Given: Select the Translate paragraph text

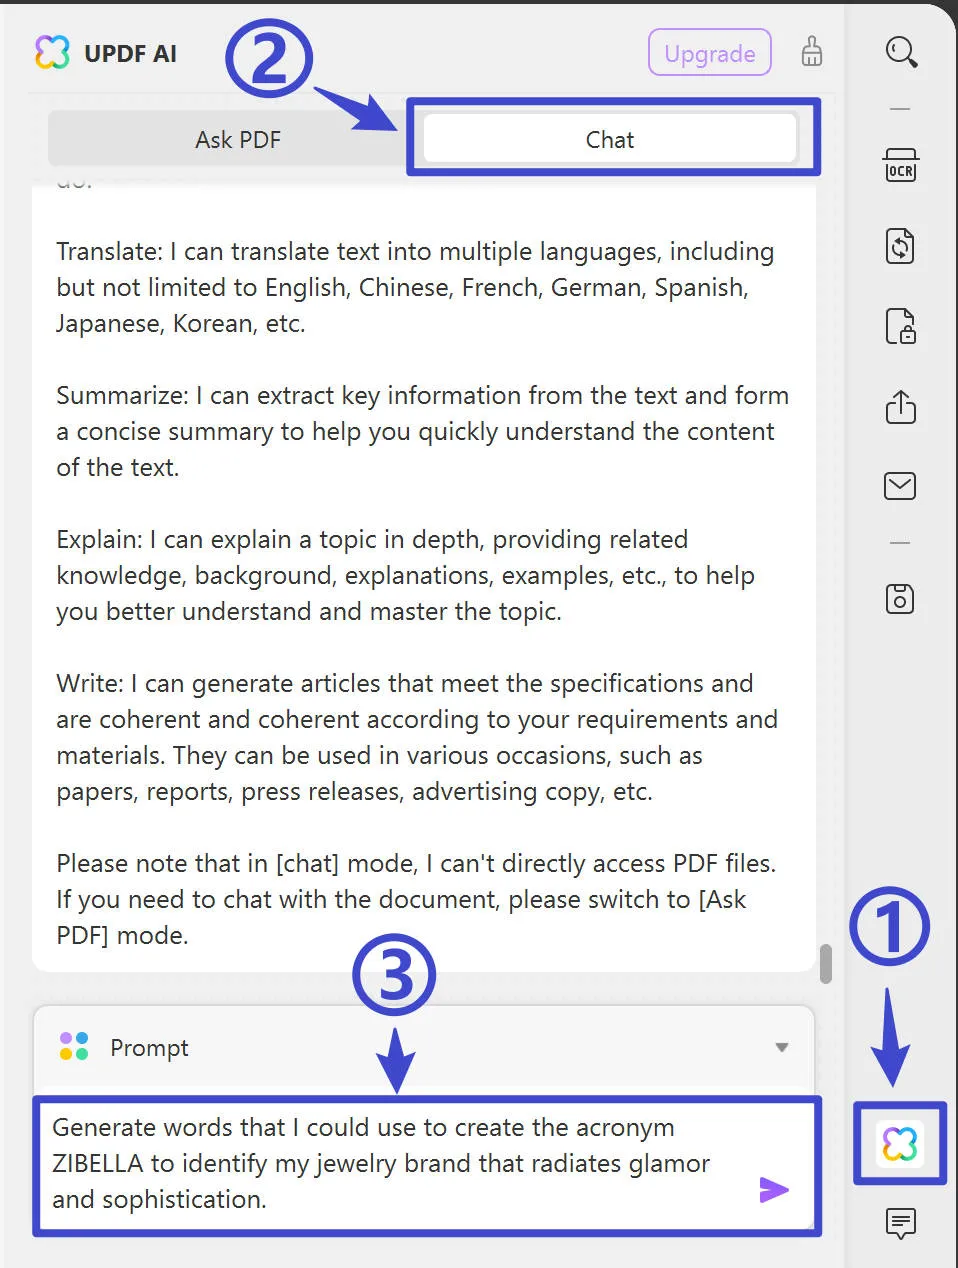Looking at the screenshot, I should pyautogui.click(x=414, y=287).
